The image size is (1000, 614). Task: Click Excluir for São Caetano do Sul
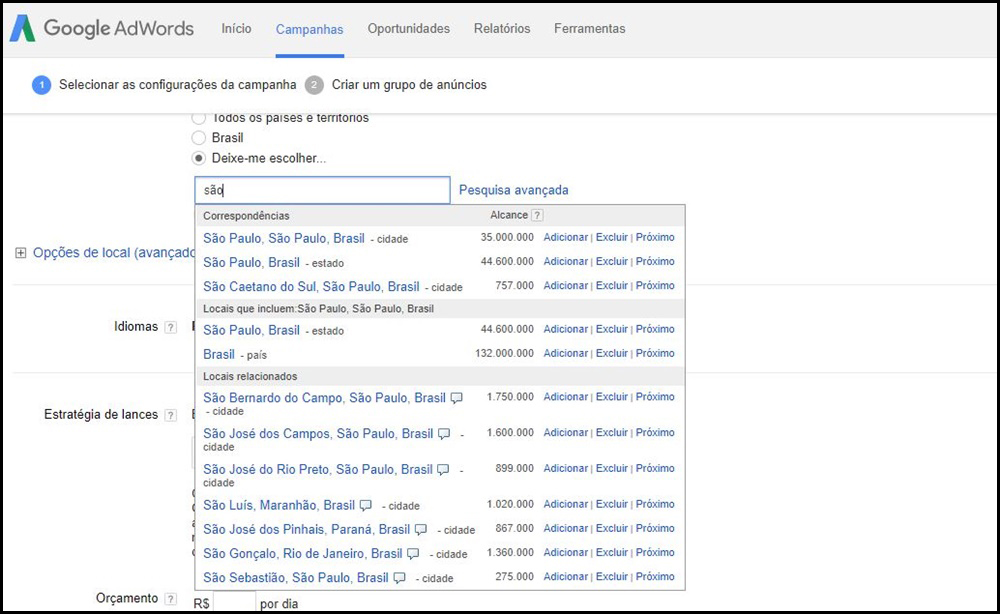612,286
